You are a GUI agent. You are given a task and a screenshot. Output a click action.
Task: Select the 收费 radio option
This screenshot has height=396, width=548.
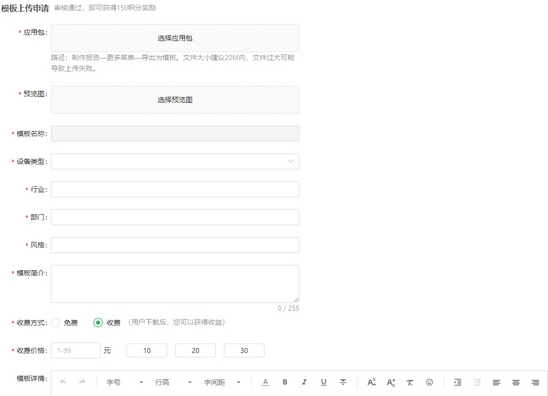(98, 323)
